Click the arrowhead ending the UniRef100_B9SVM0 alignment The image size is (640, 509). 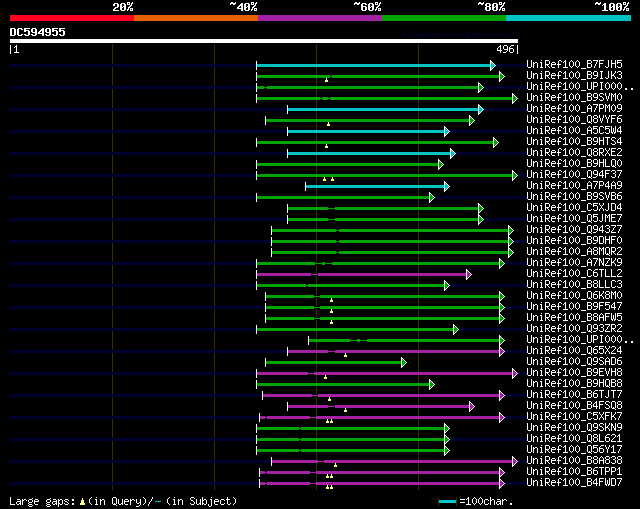[x=515, y=98]
